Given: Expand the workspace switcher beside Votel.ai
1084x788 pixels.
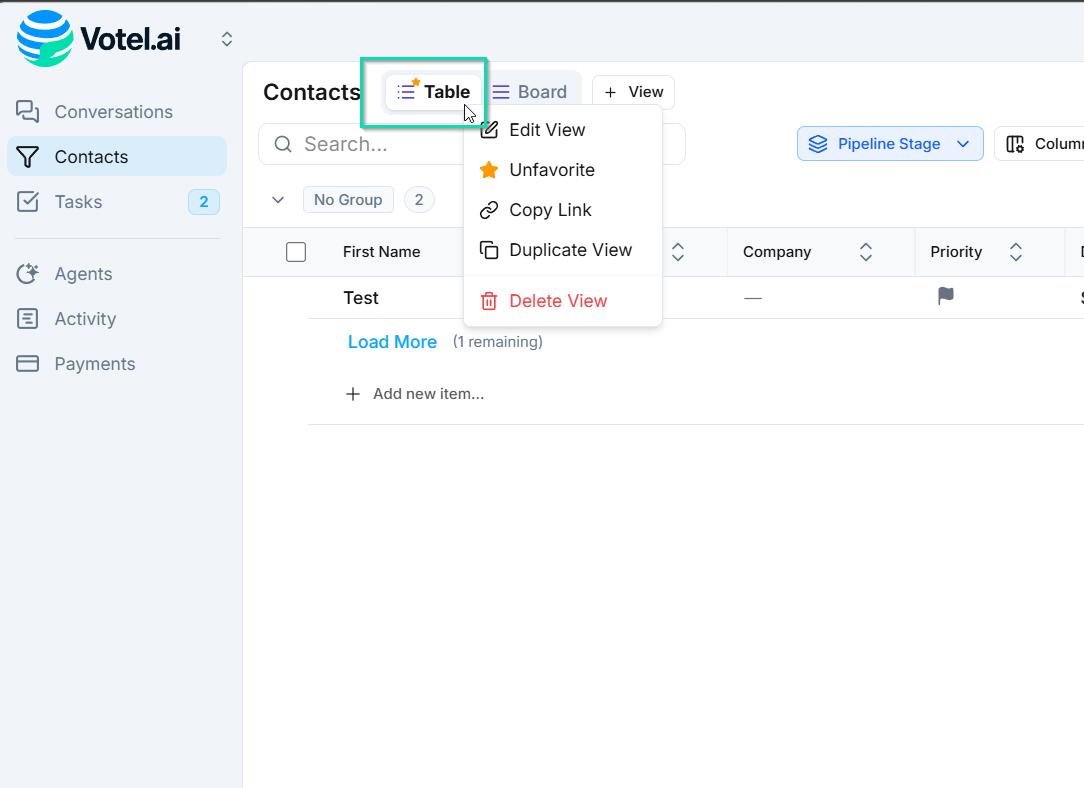Looking at the screenshot, I should click(x=227, y=39).
